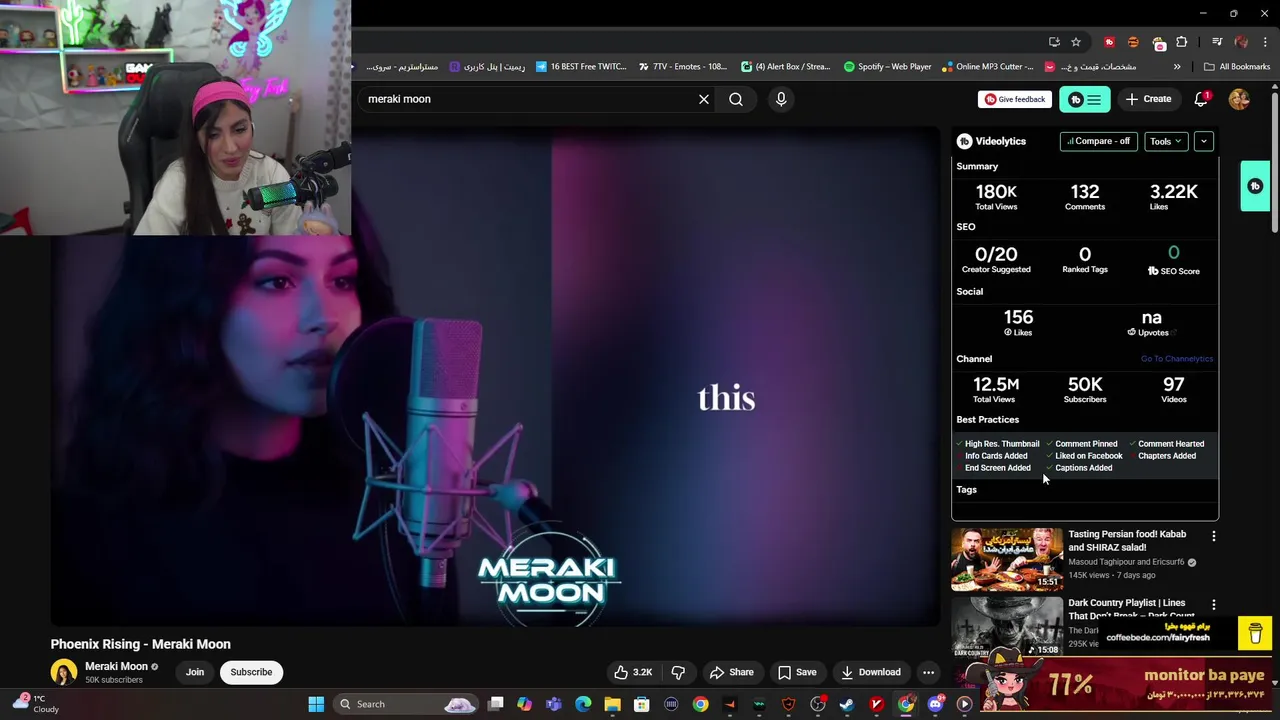Click the Meraki Moon channel avatar

pyautogui.click(x=64, y=672)
